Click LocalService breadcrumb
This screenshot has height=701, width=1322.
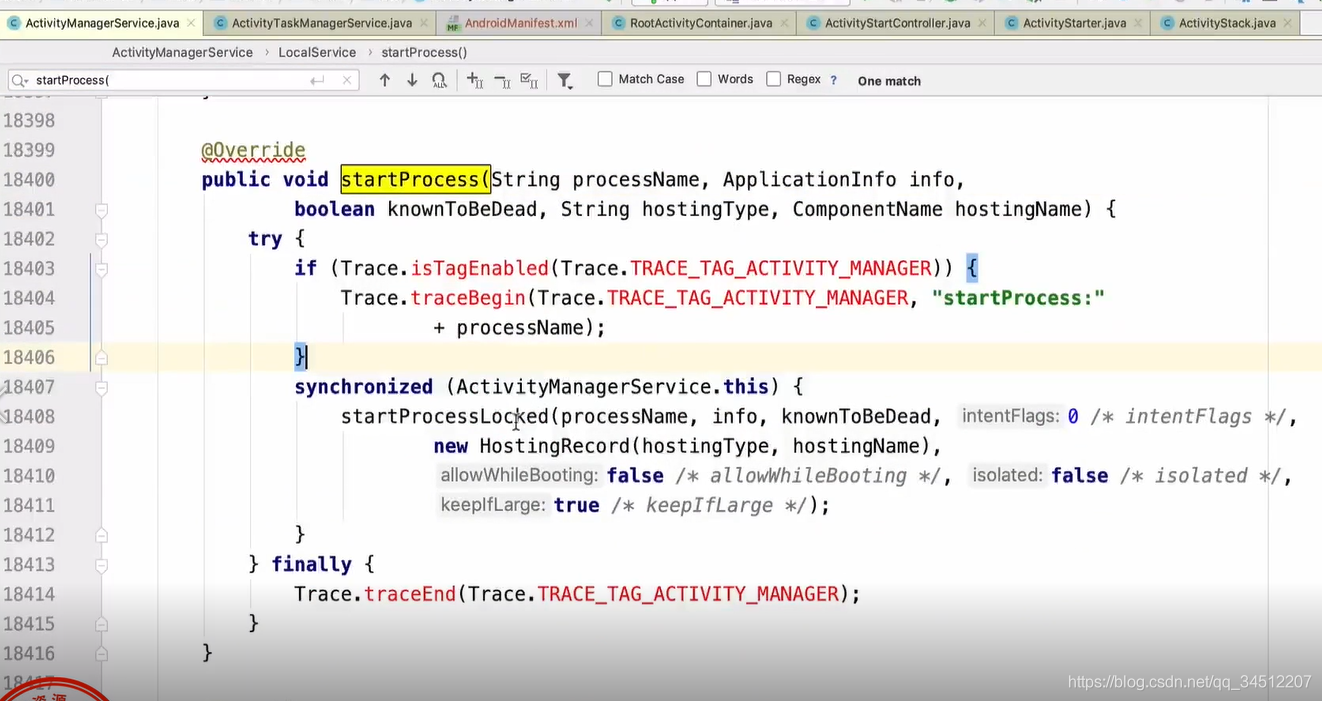[317, 52]
